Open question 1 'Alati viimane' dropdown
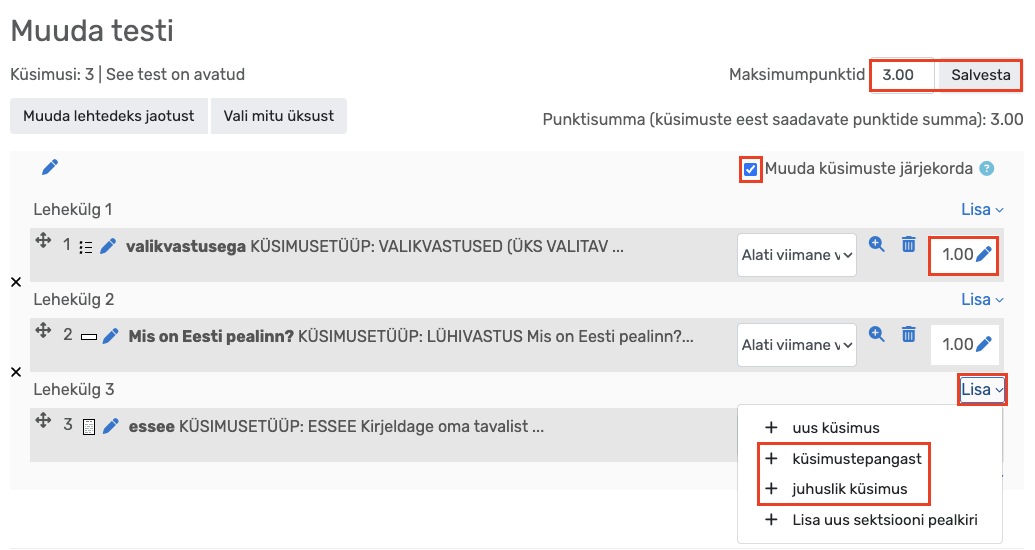The height and width of the screenshot is (550, 1035). (x=797, y=255)
